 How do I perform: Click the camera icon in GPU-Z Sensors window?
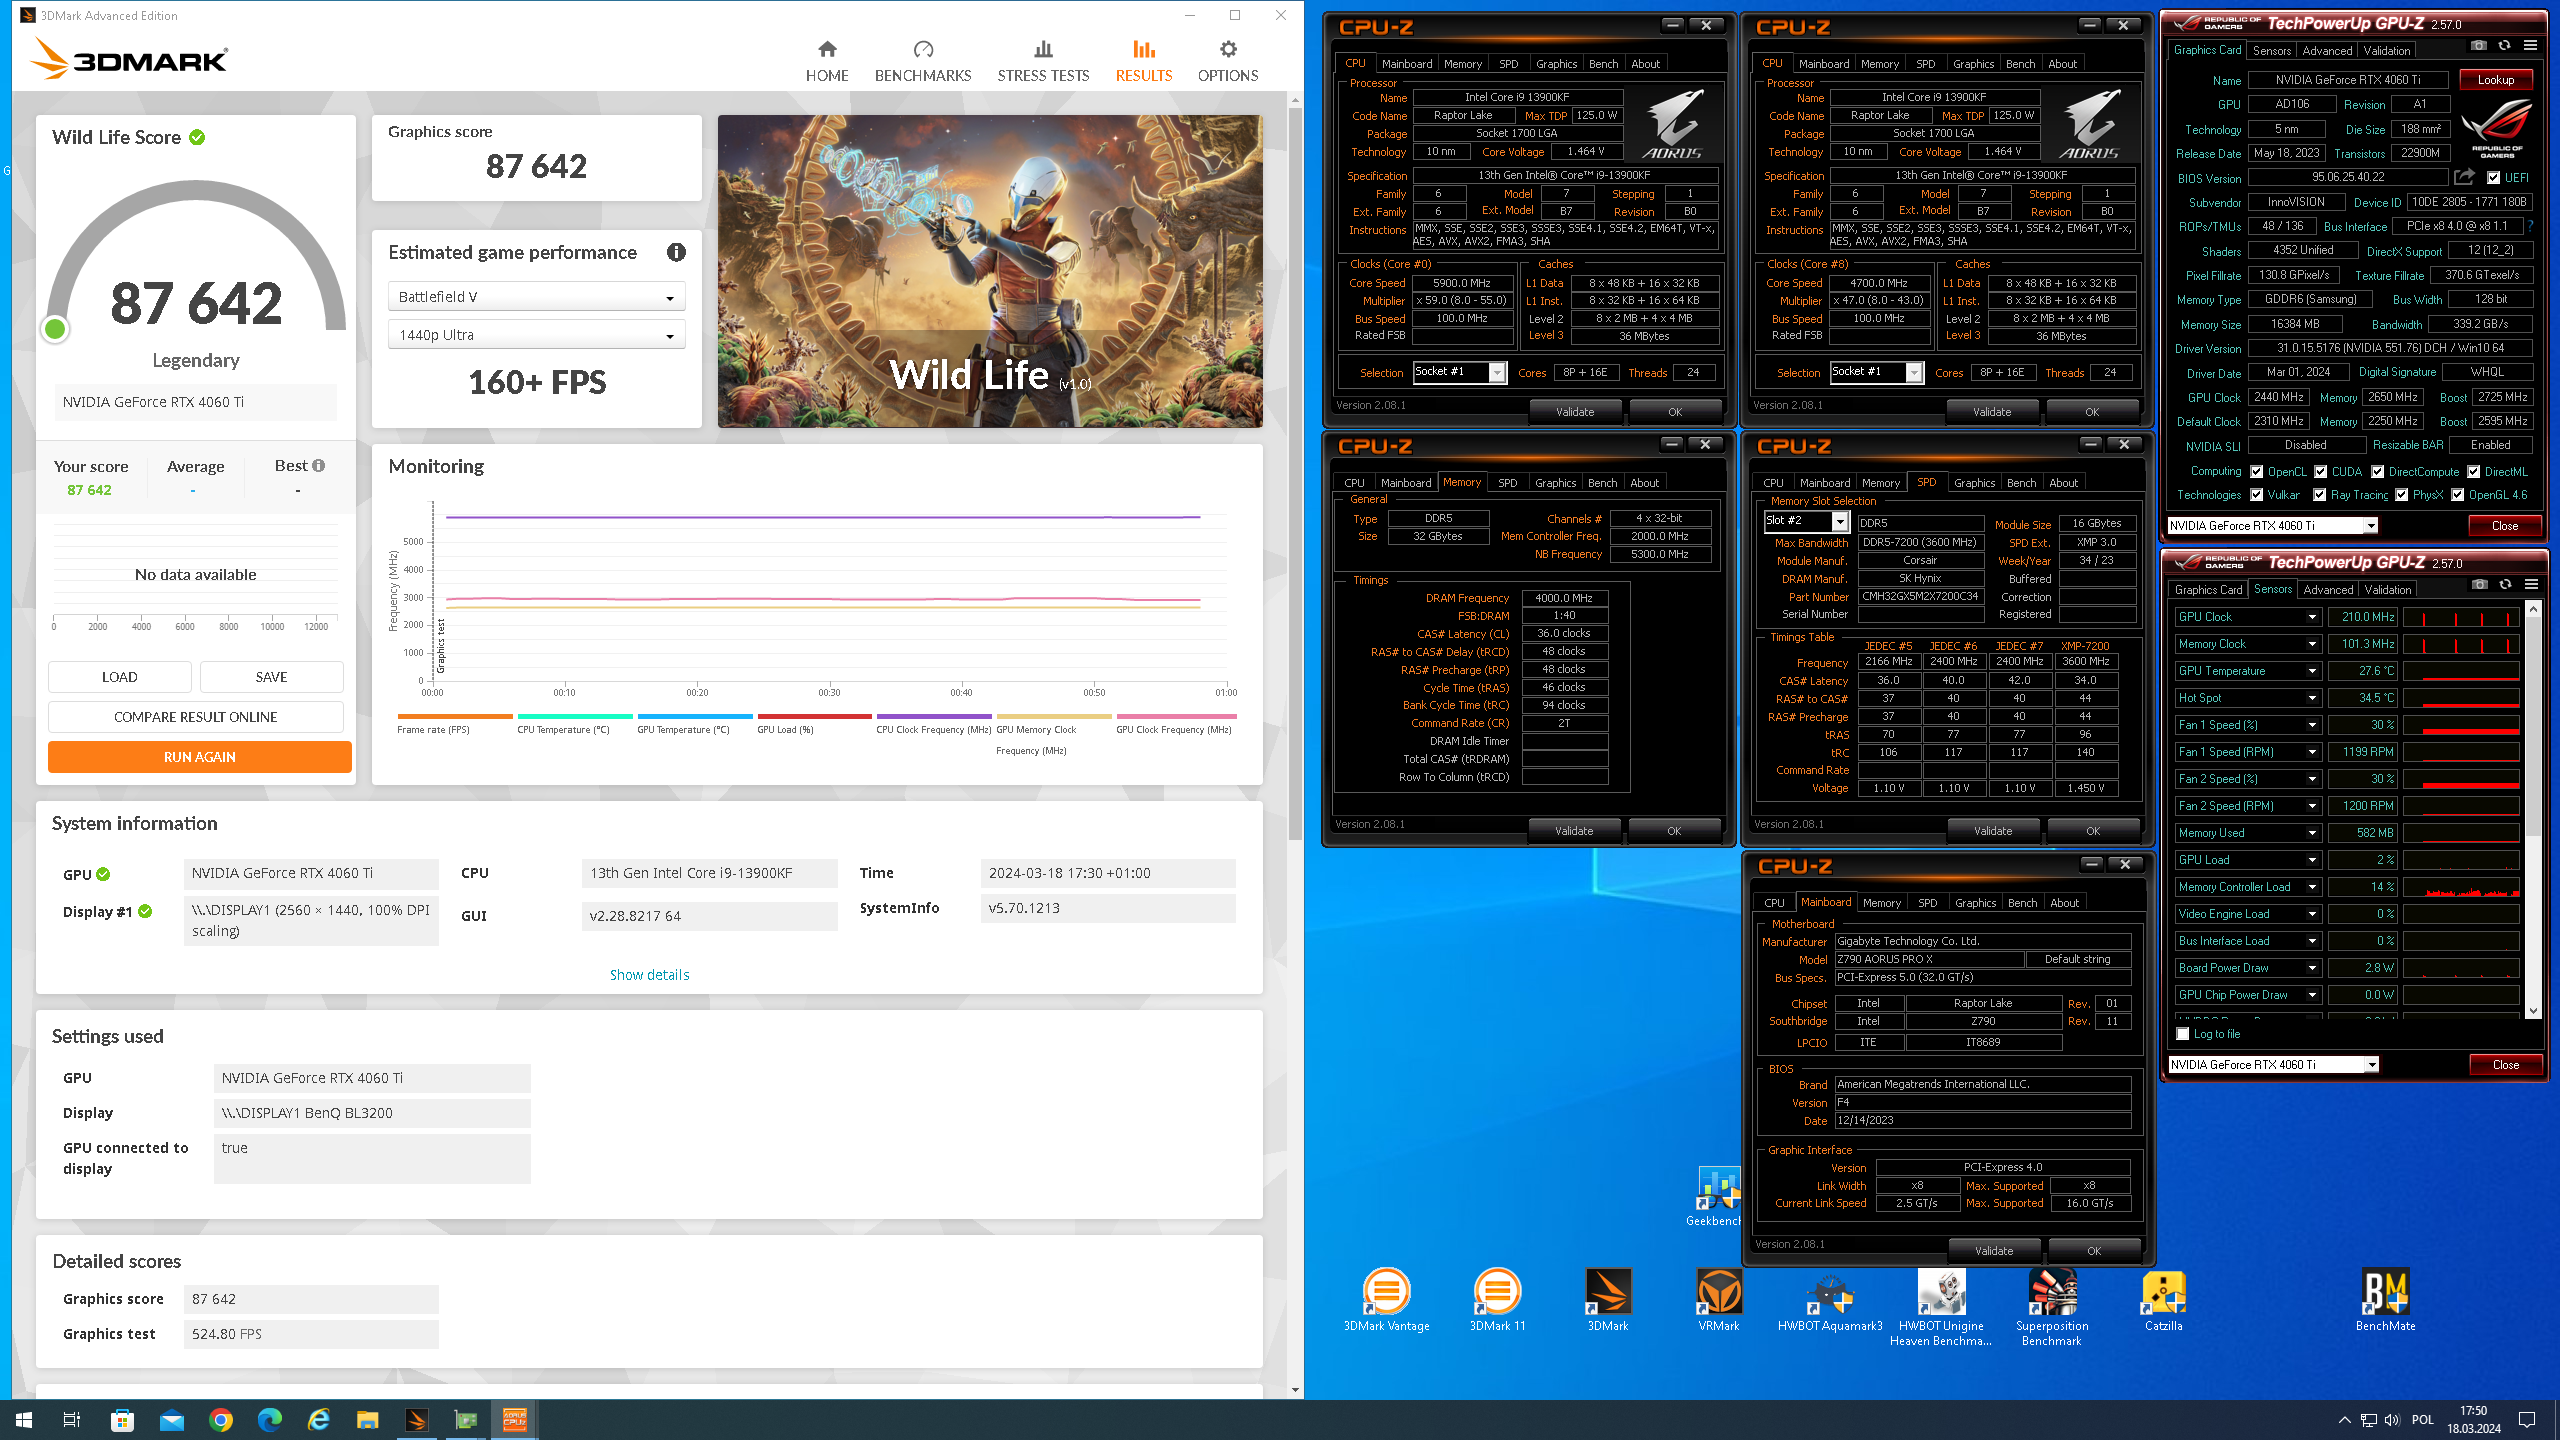coord(2479,585)
